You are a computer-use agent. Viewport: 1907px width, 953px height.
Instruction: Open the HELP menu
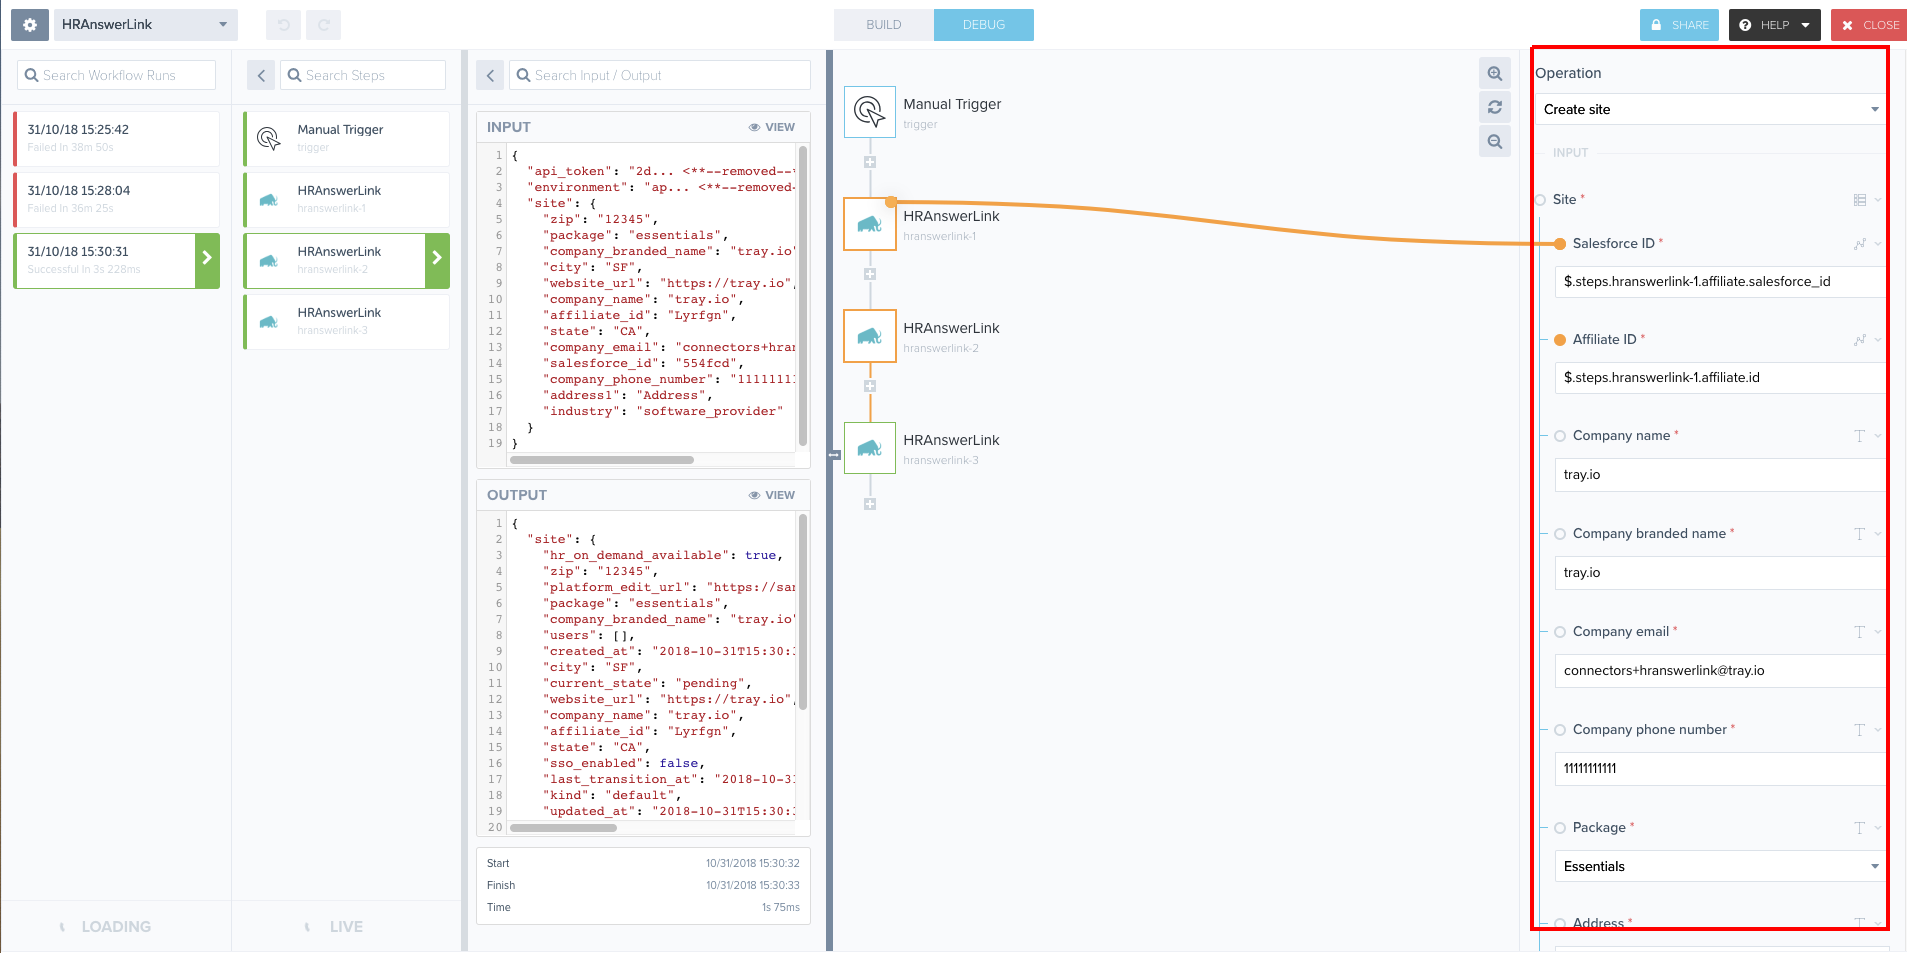click(1773, 24)
